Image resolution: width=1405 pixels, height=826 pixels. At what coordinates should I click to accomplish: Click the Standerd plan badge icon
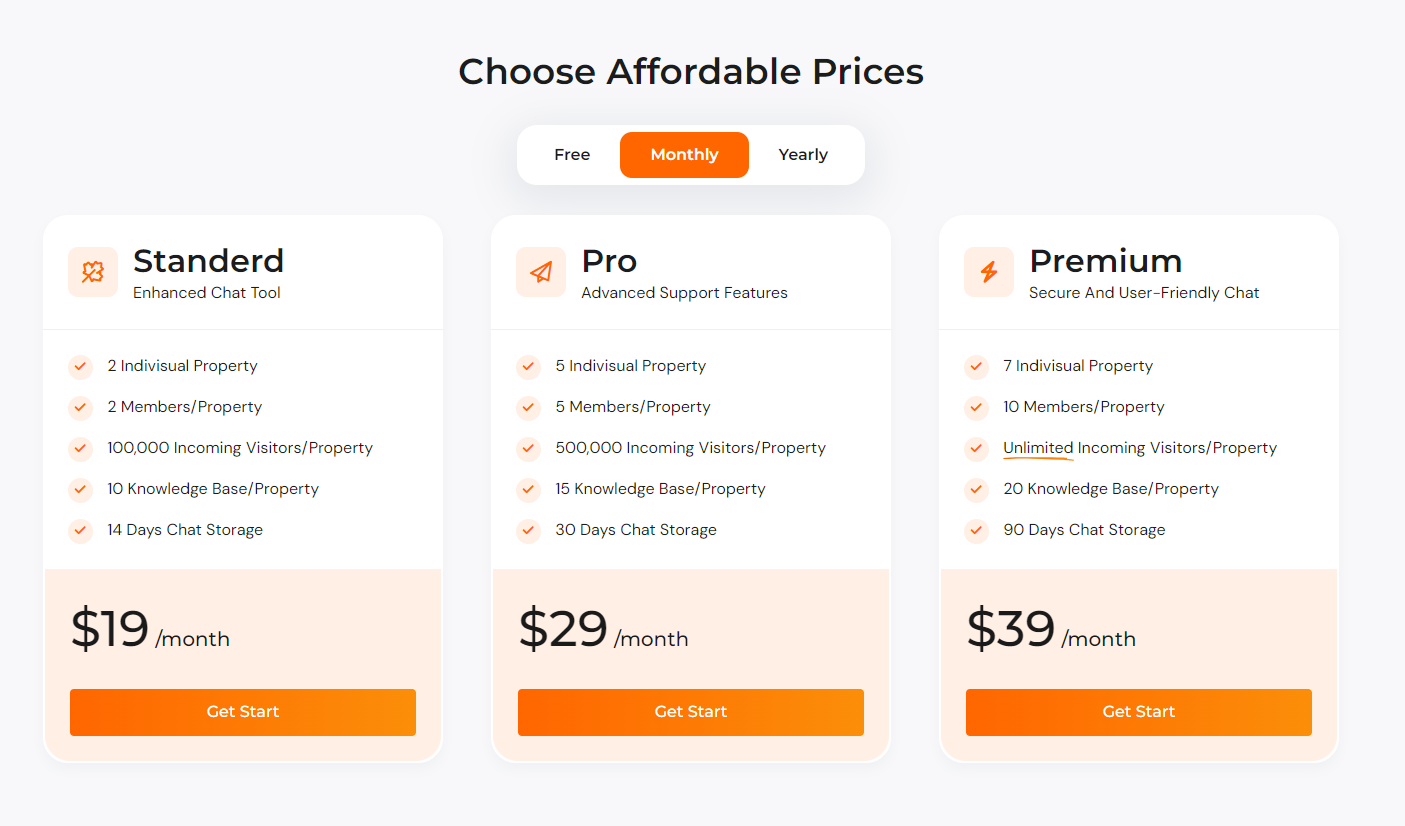pyautogui.click(x=93, y=272)
